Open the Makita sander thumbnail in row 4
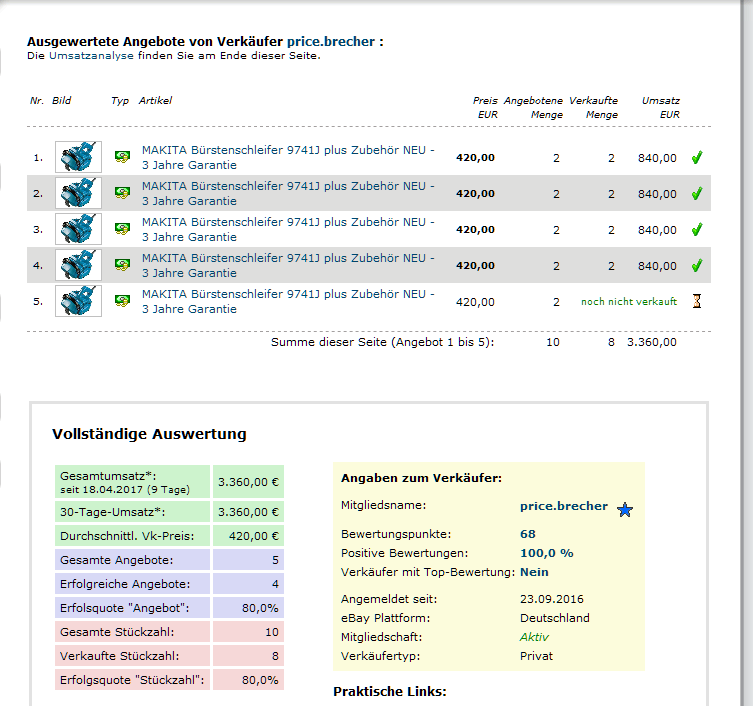The image size is (753, 706). tap(78, 265)
